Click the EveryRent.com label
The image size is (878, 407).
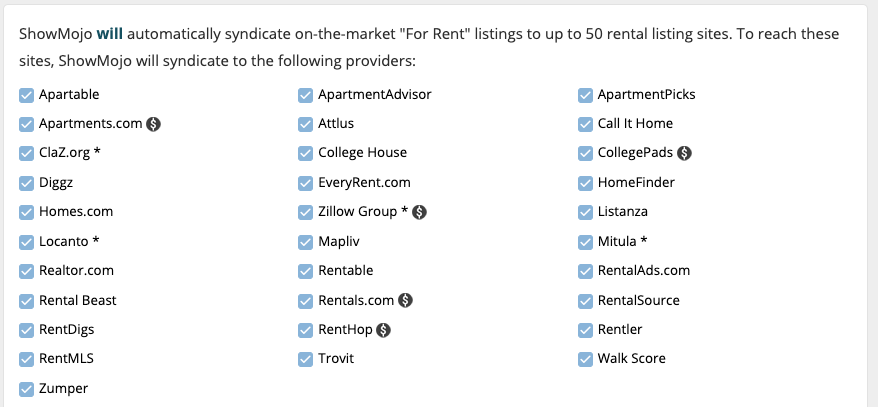(x=364, y=183)
